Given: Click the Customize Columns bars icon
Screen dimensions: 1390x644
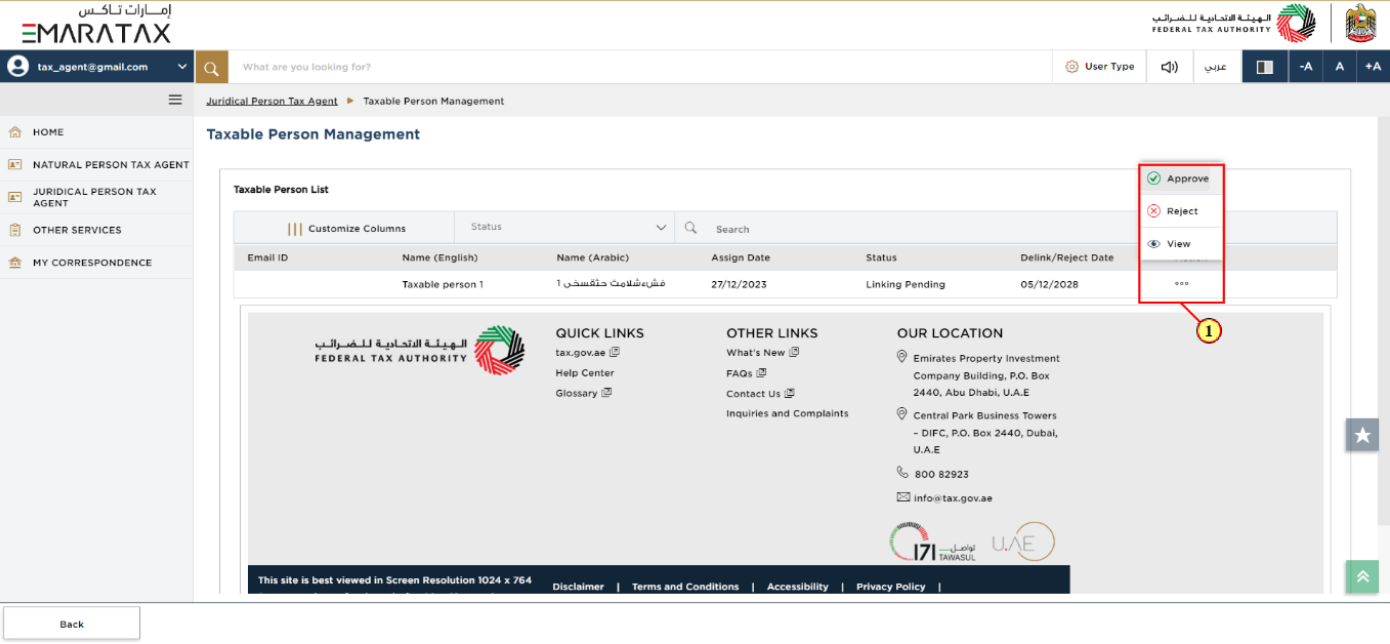Looking at the screenshot, I should click(x=295, y=229).
